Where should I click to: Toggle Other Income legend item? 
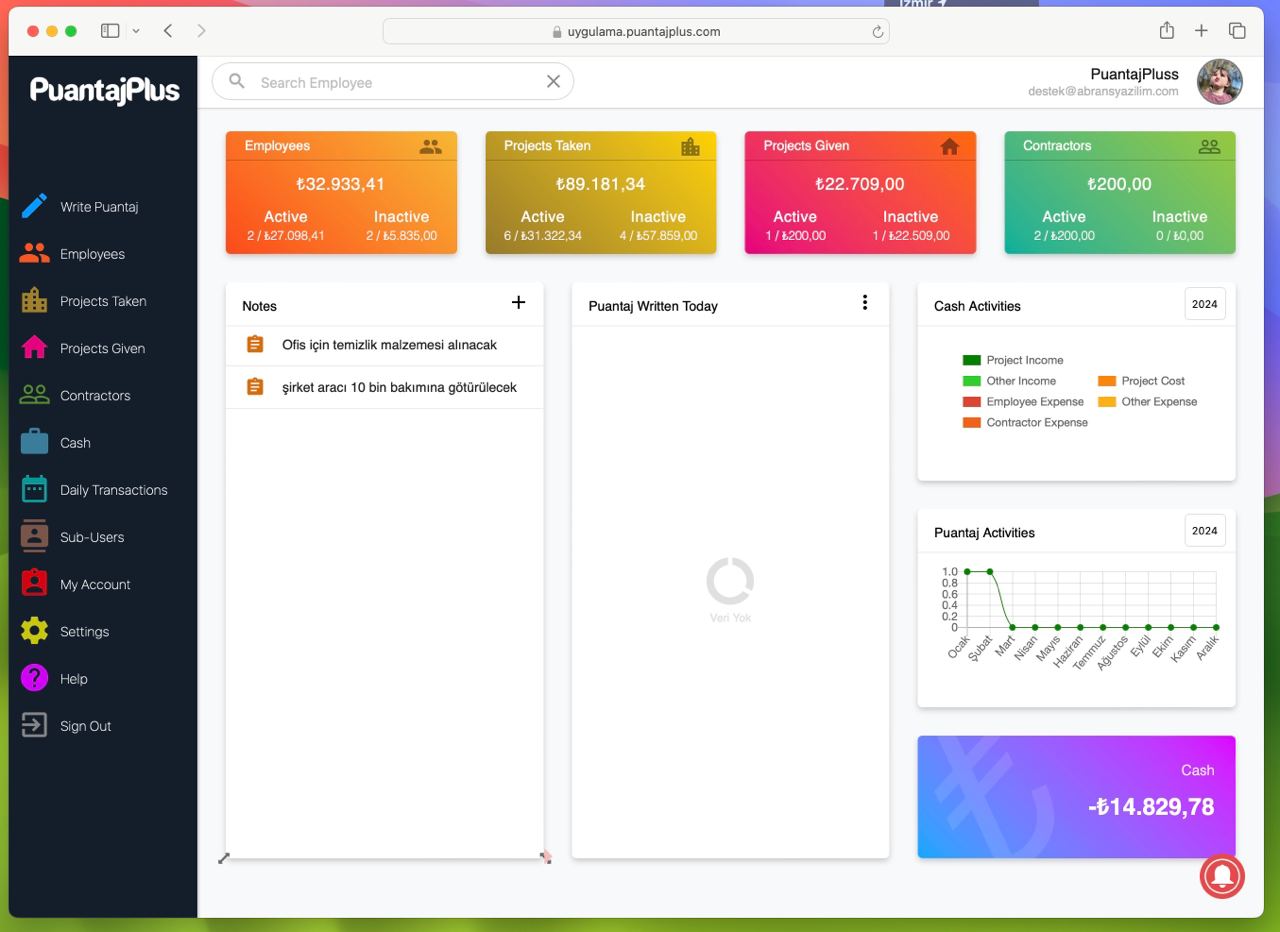click(1009, 381)
